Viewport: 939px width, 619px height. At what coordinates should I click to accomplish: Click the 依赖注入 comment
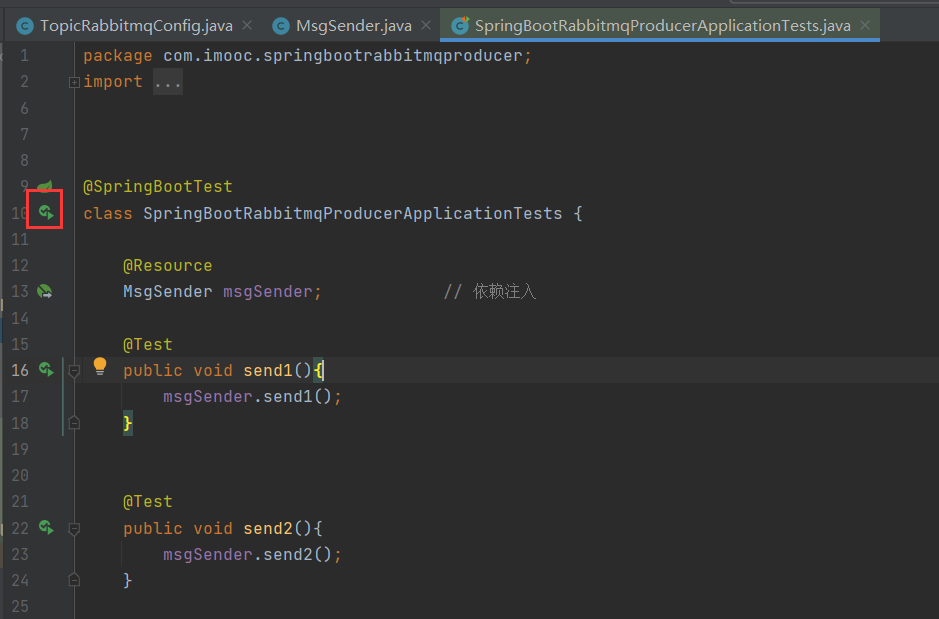(490, 292)
